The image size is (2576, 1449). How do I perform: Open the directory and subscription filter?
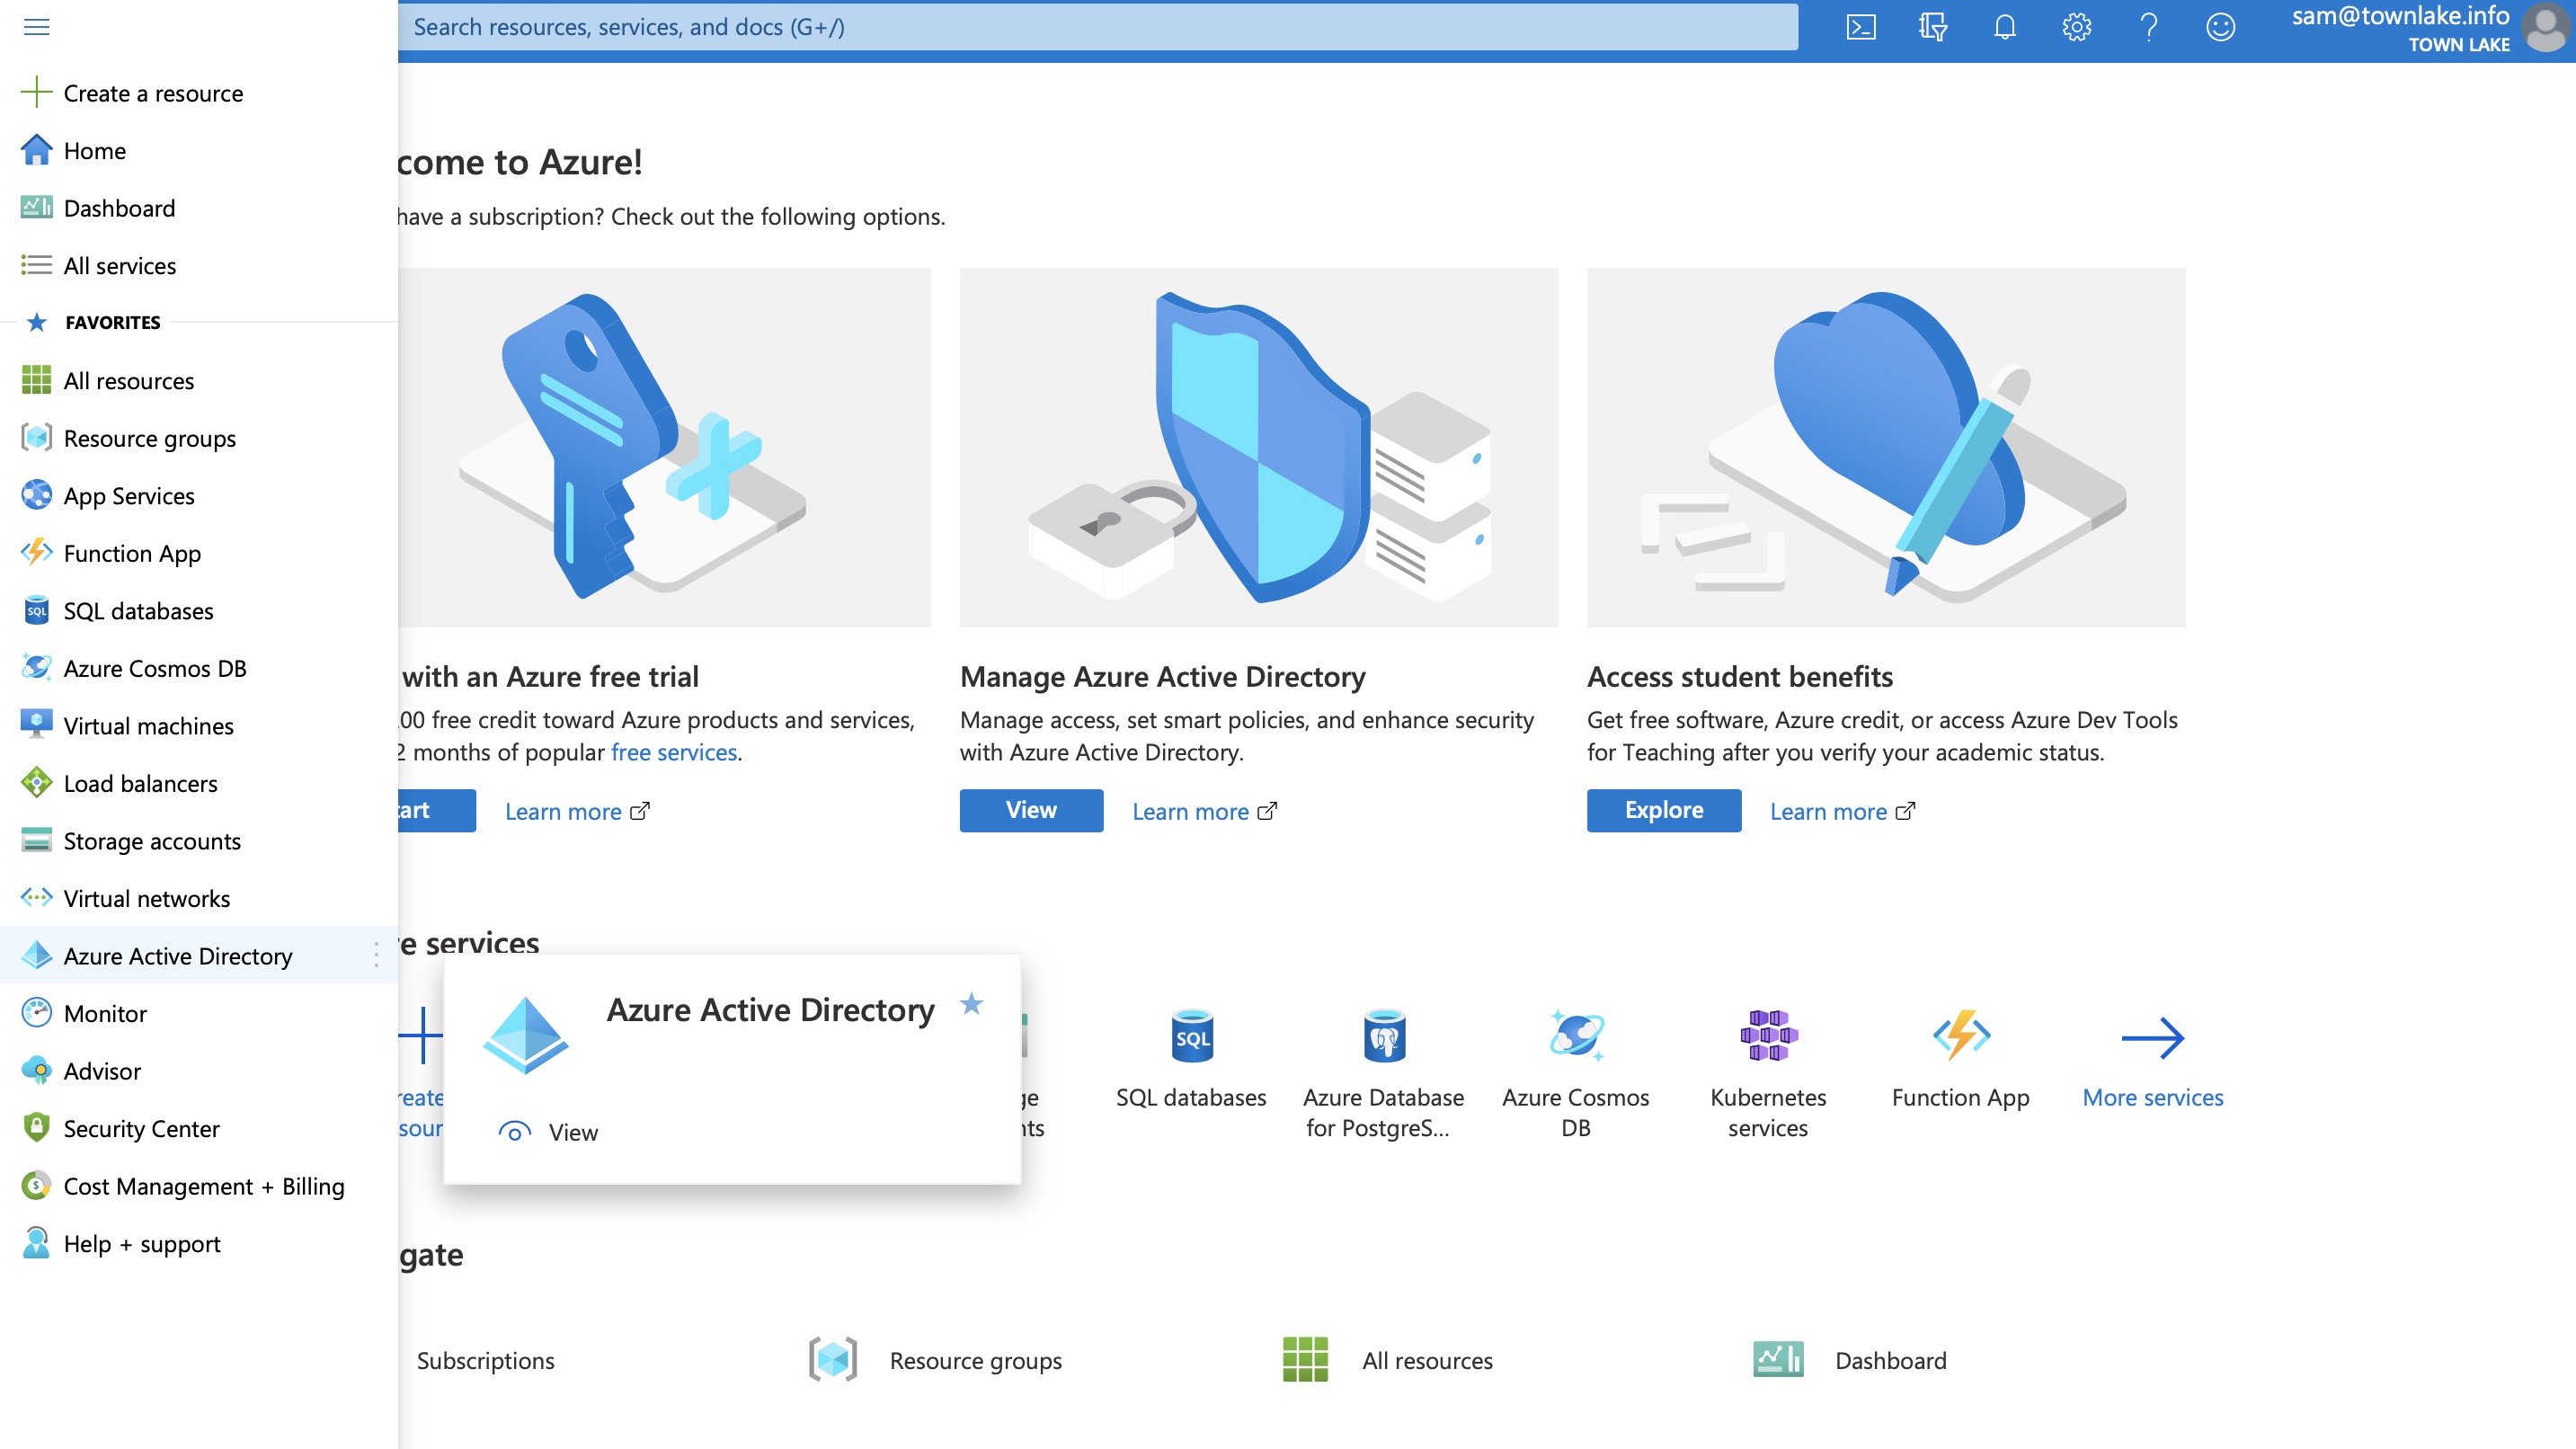coord(1932,27)
